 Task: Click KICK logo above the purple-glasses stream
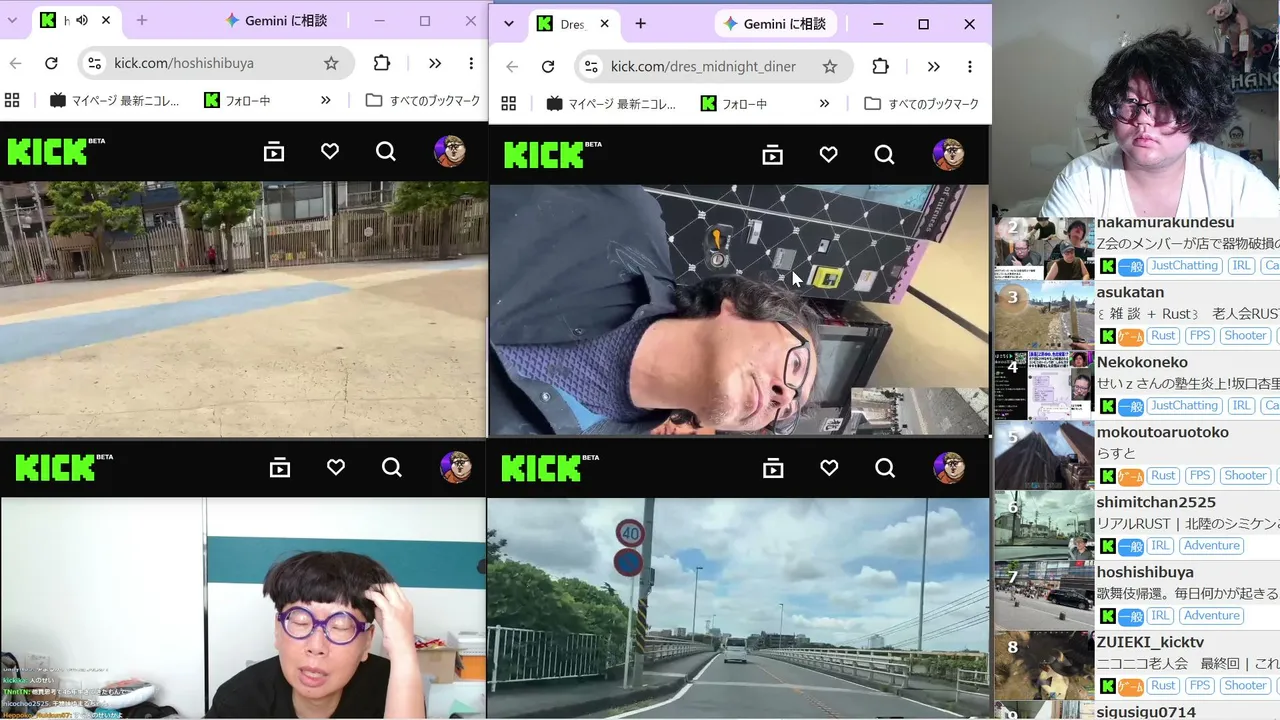(x=64, y=467)
